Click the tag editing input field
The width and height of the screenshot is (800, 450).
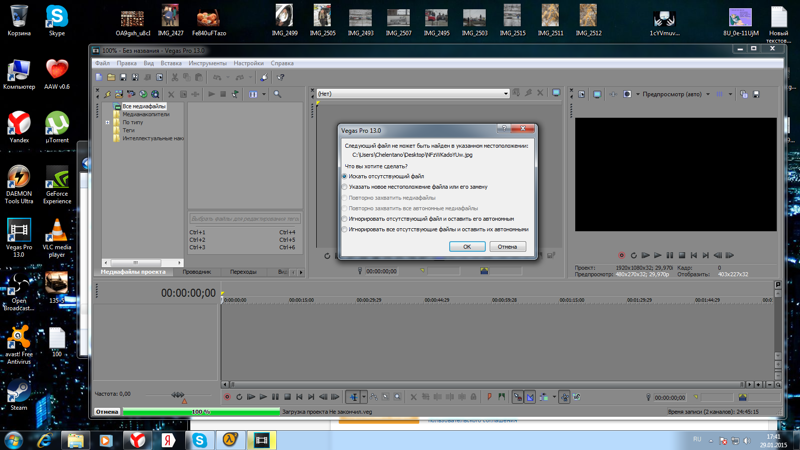pyautogui.click(x=245, y=219)
